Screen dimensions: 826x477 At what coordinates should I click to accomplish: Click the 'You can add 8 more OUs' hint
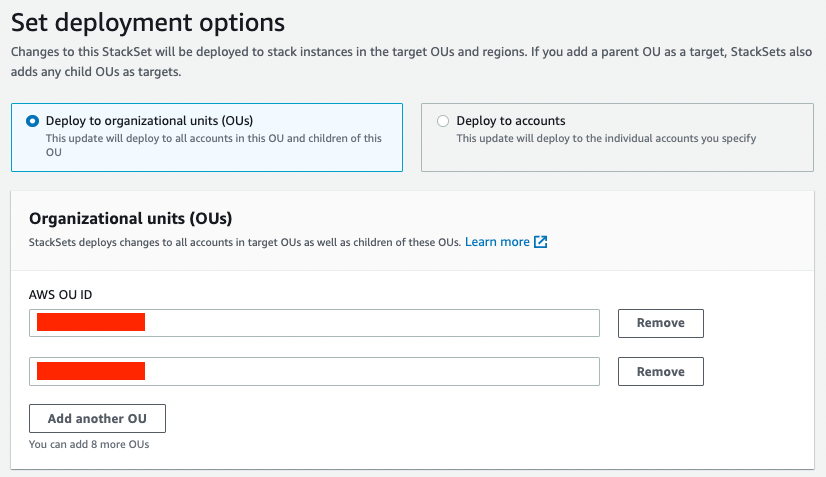(x=89, y=444)
